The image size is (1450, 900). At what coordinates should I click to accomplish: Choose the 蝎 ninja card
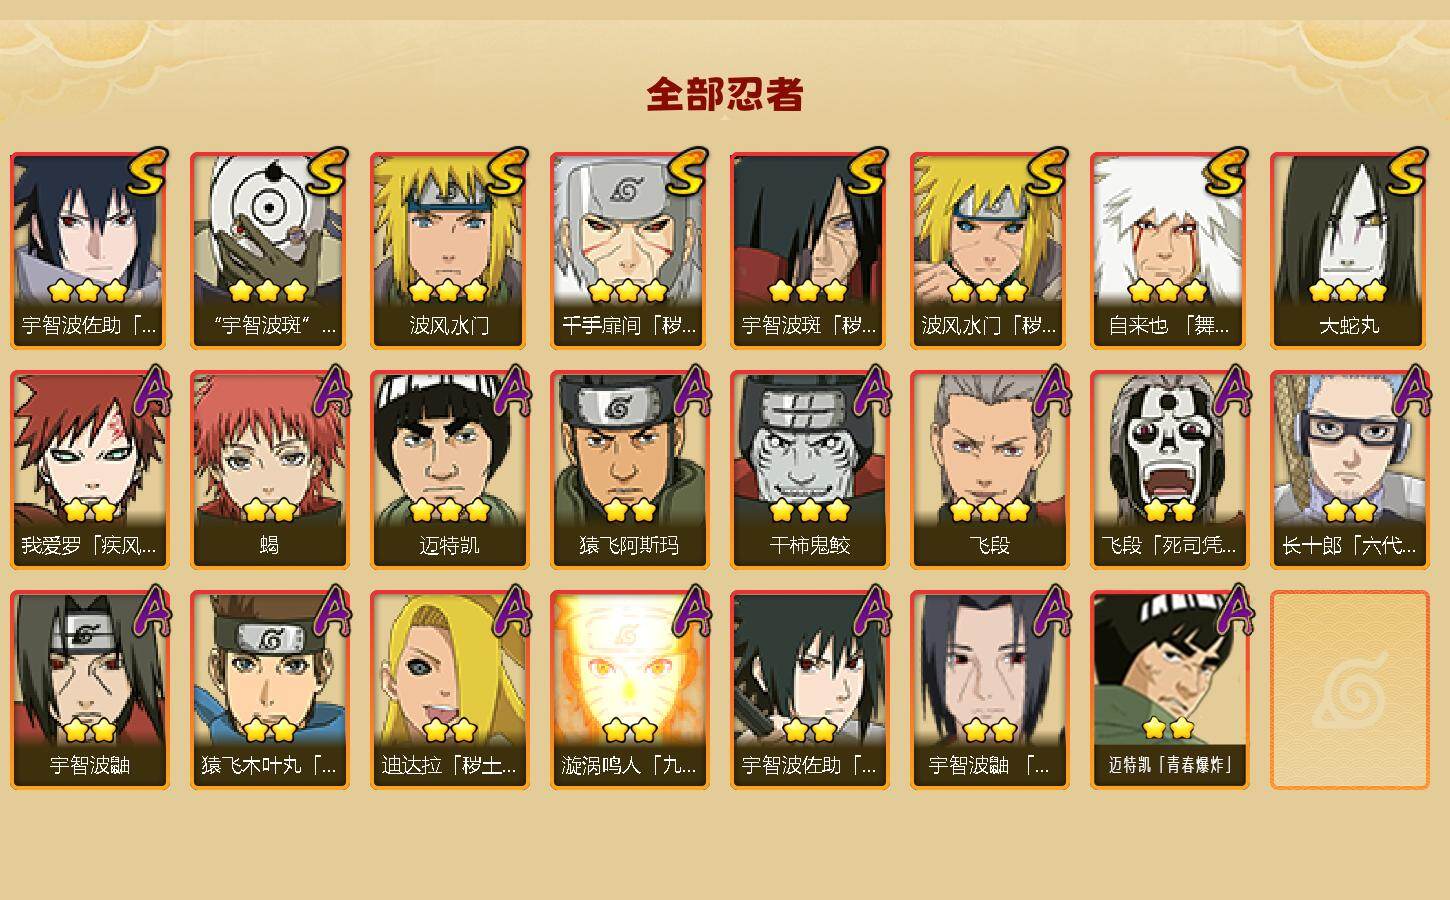pos(269,471)
